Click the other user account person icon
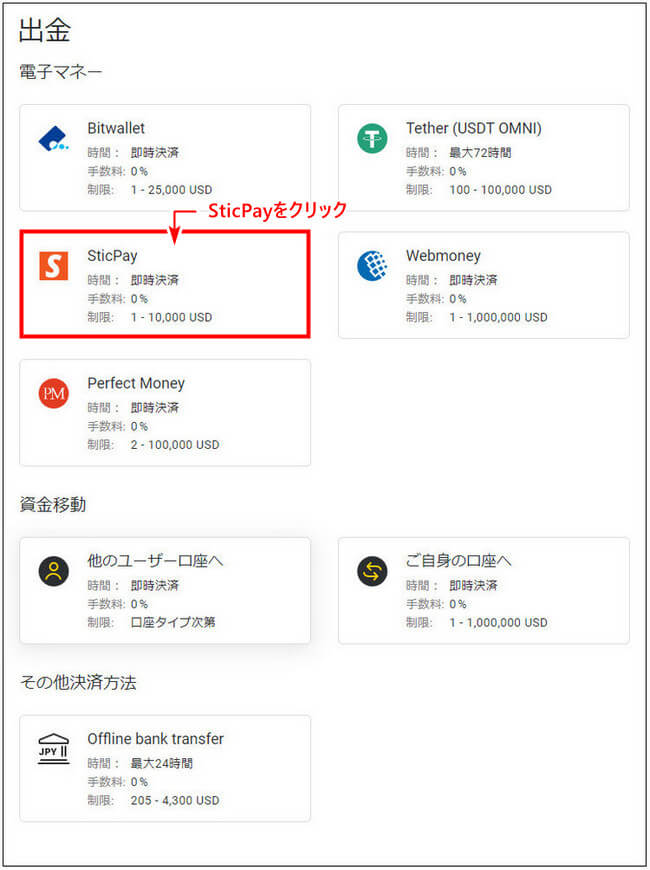 coord(54,571)
